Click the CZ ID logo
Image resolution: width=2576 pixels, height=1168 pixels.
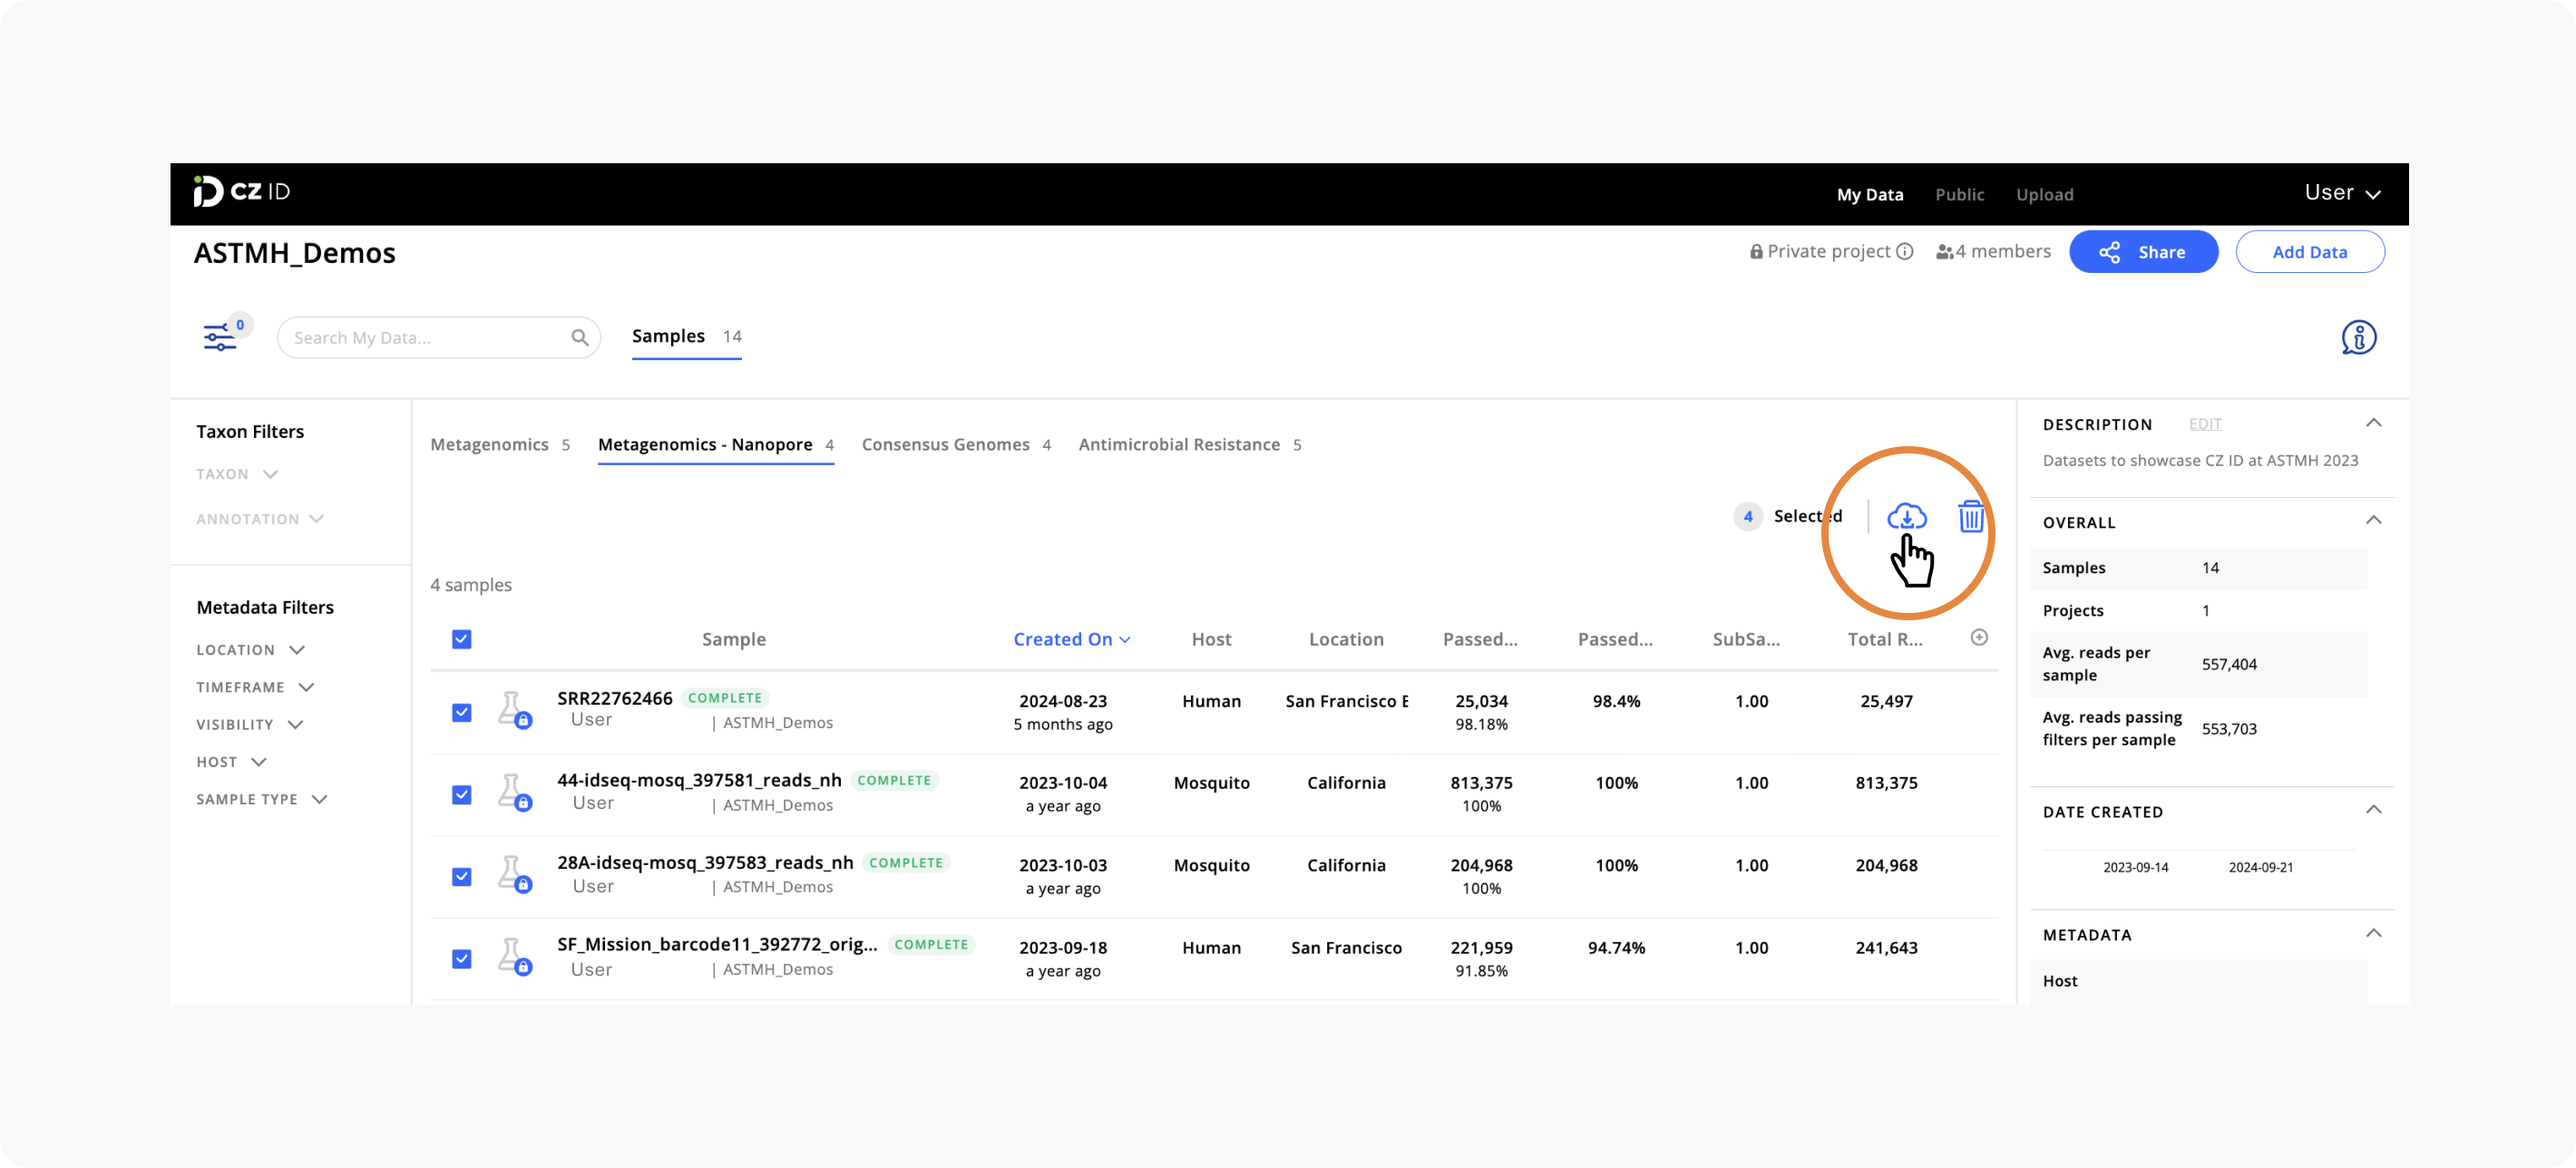click(241, 191)
